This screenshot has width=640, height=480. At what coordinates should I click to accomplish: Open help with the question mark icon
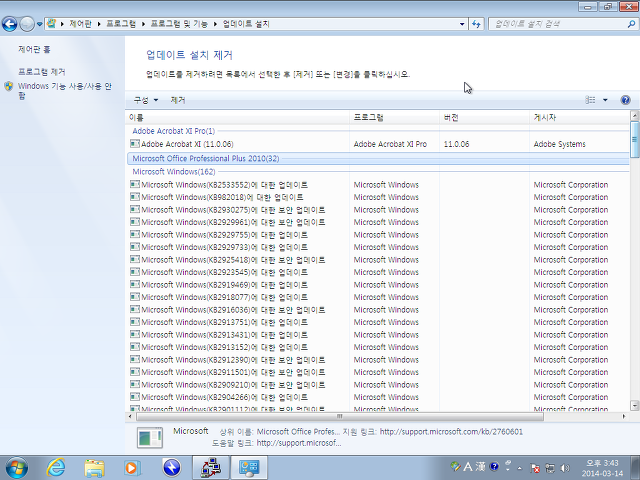click(x=625, y=100)
